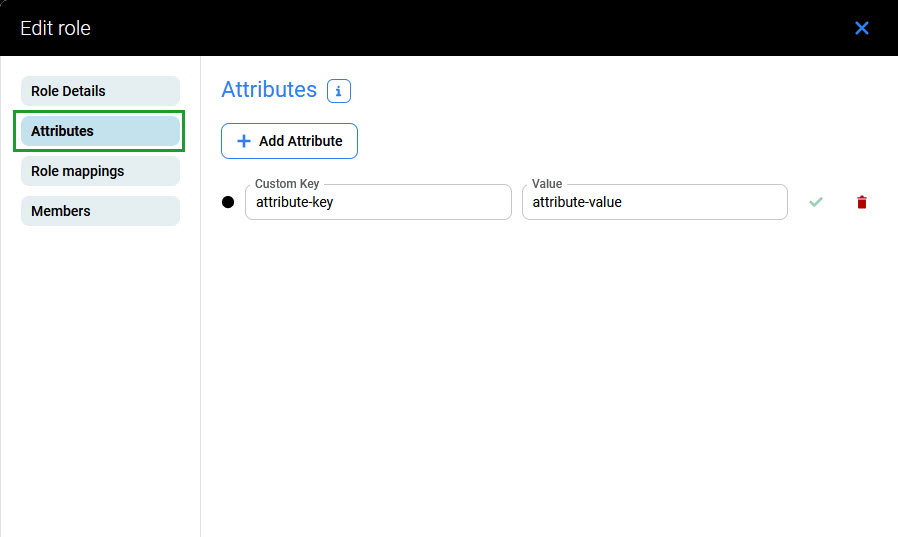This screenshot has height=537, width=898.
Task: Click the blue Attributes heading text
Action: 269,90
